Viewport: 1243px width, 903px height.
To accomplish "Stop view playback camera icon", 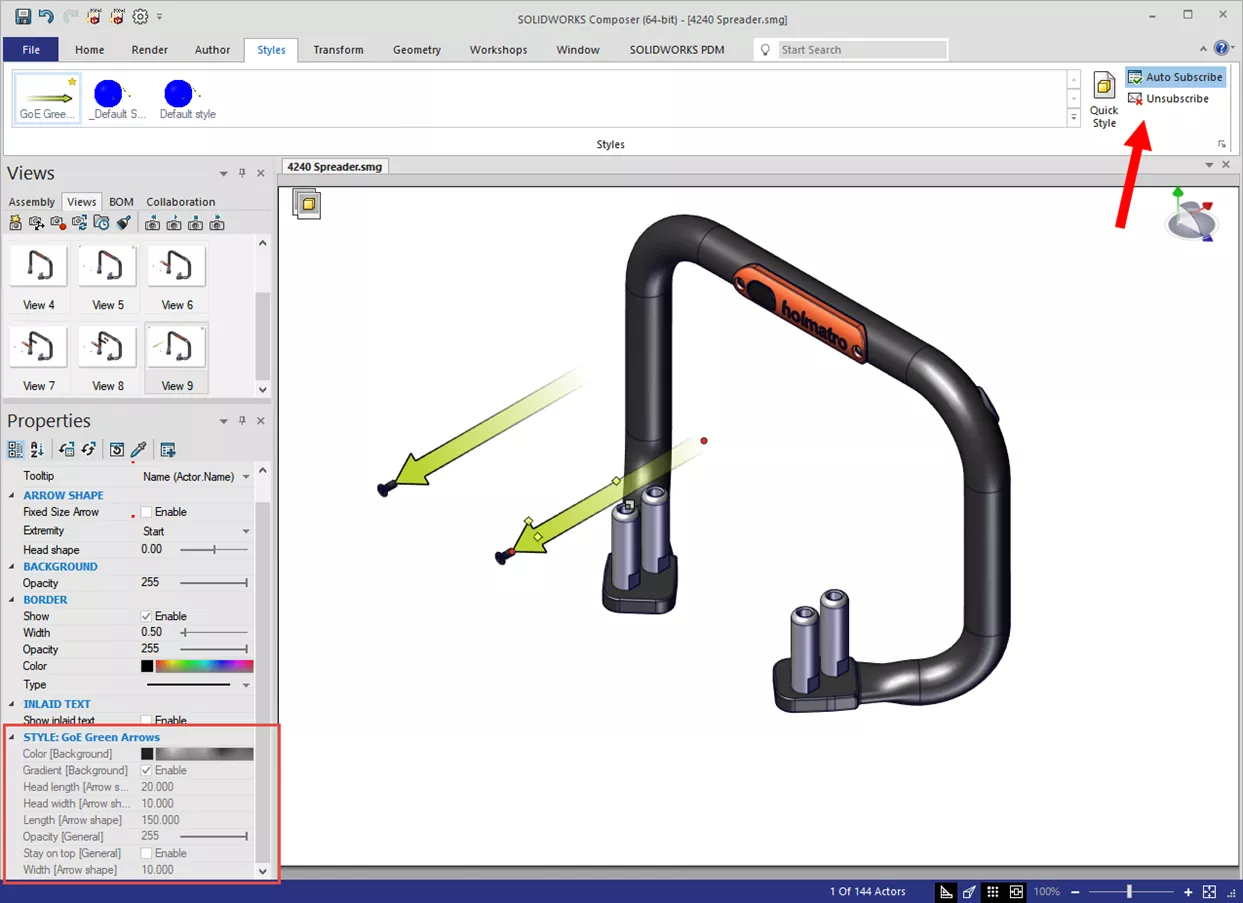I will click(x=195, y=223).
